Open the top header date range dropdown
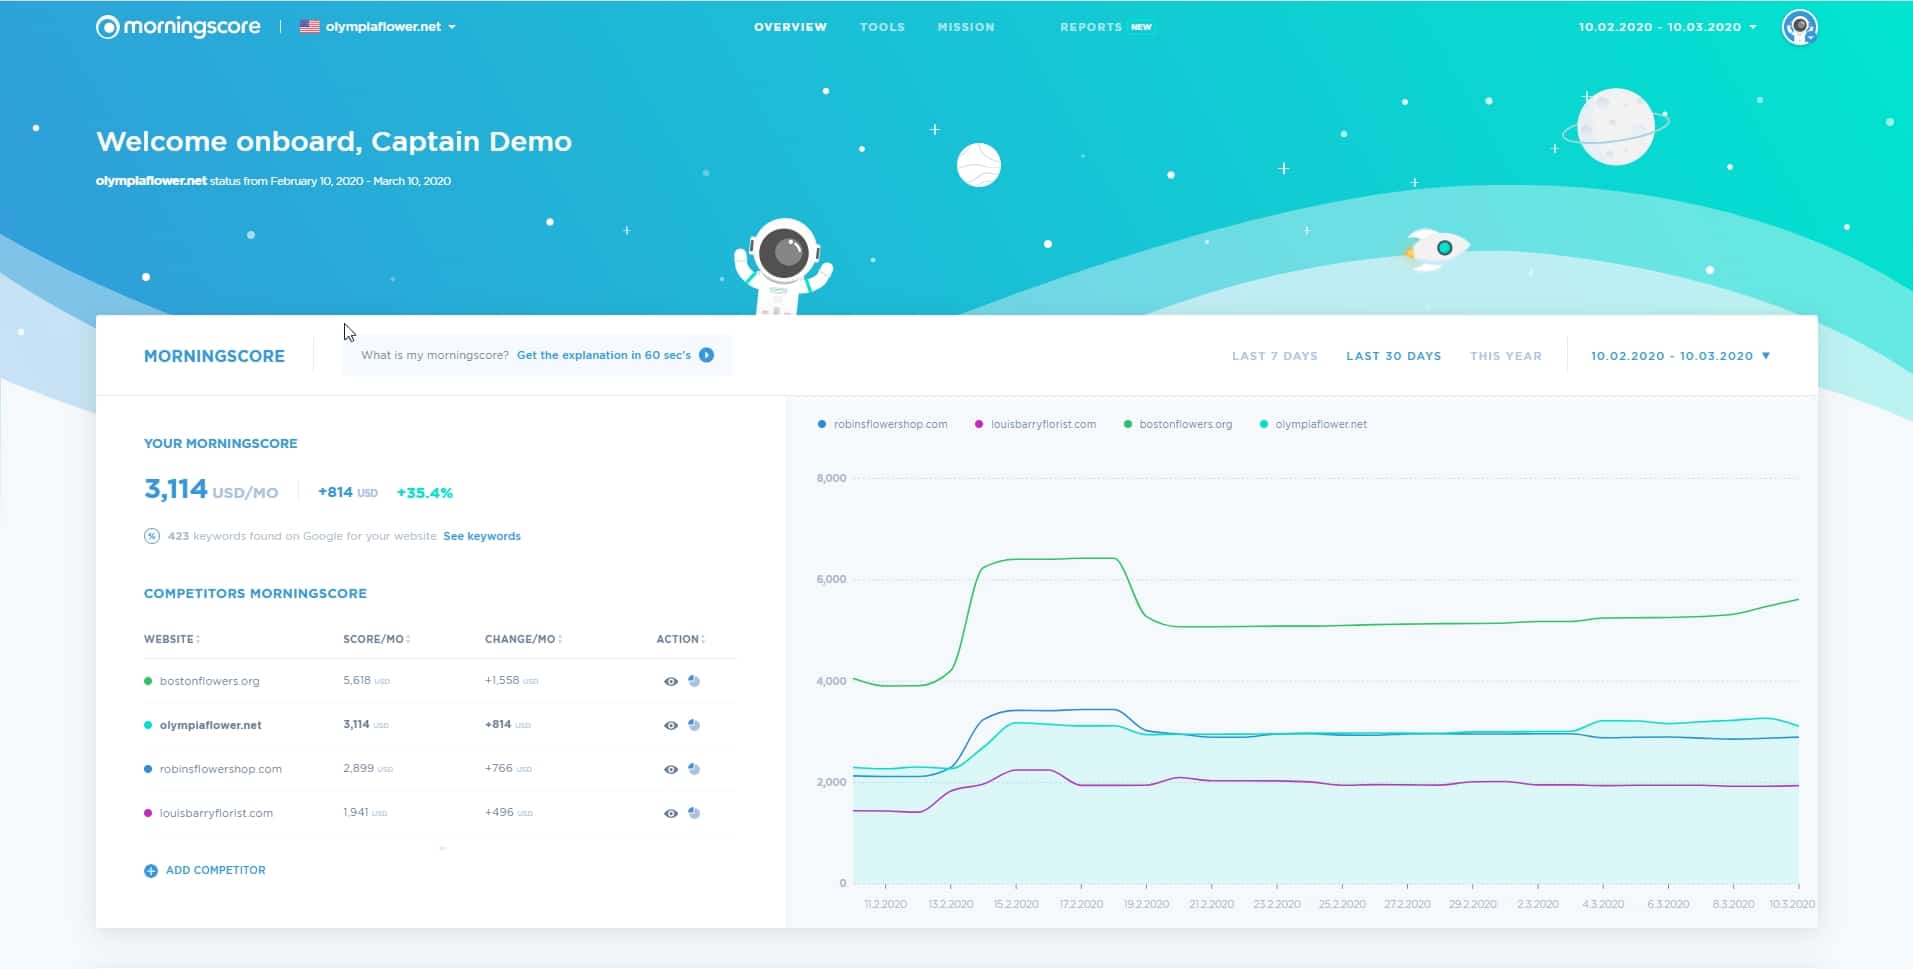 [x=1667, y=27]
